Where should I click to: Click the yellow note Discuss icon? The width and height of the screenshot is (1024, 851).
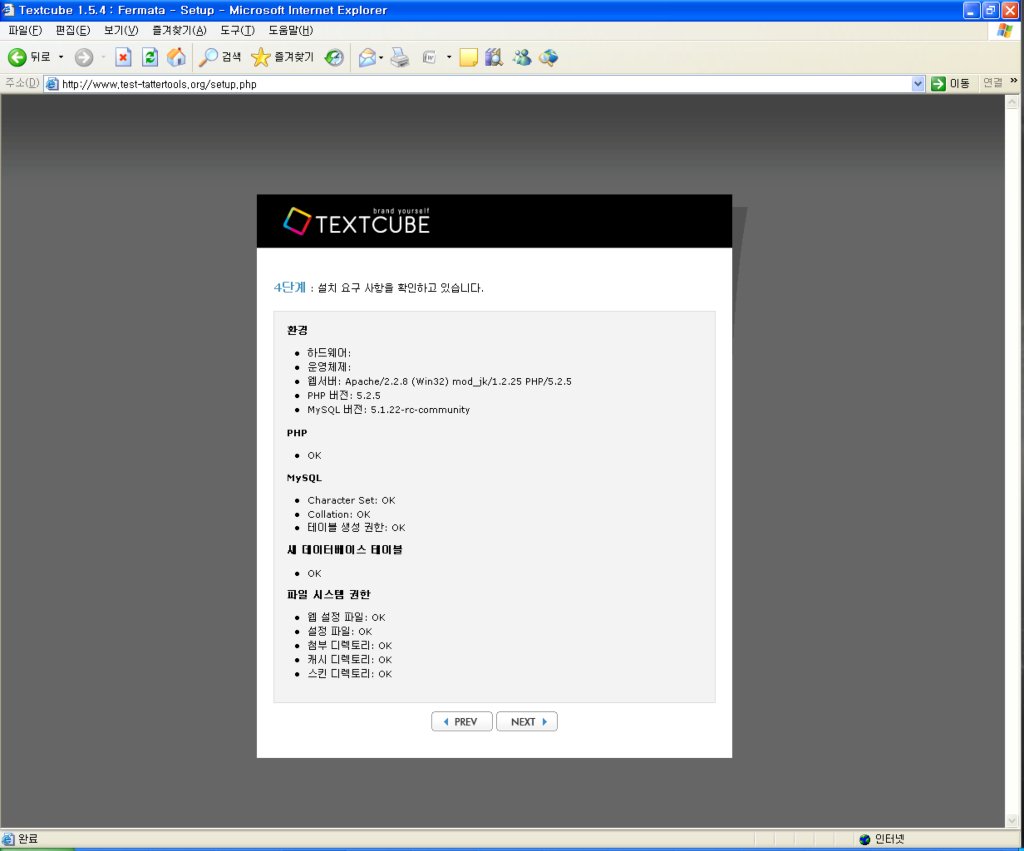[468, 57]
